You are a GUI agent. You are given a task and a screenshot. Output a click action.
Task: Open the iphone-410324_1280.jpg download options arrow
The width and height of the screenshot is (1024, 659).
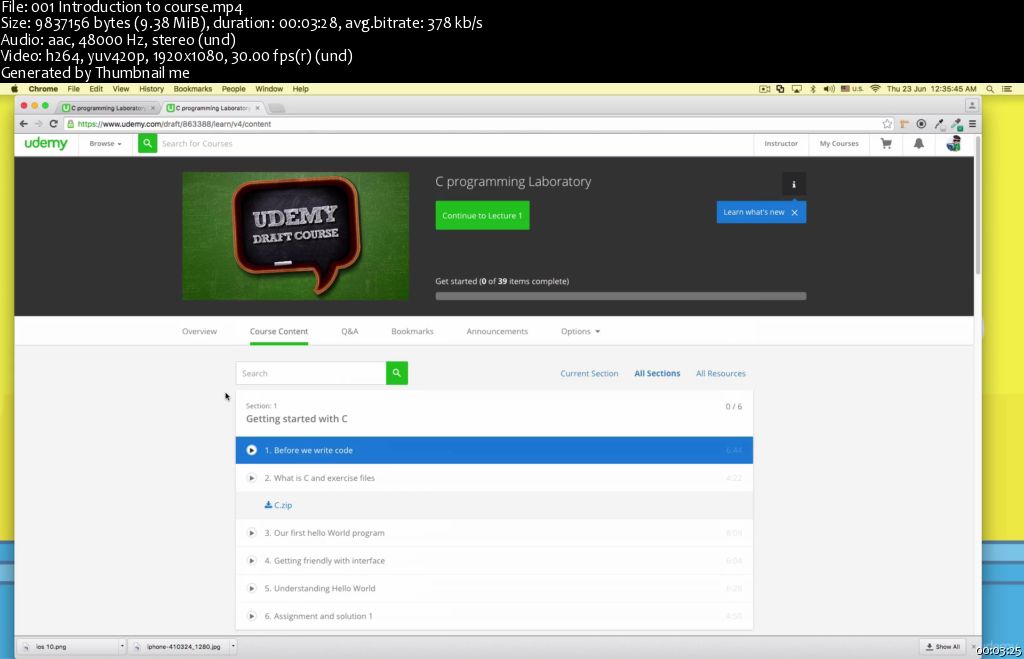(x=233, y=647)
